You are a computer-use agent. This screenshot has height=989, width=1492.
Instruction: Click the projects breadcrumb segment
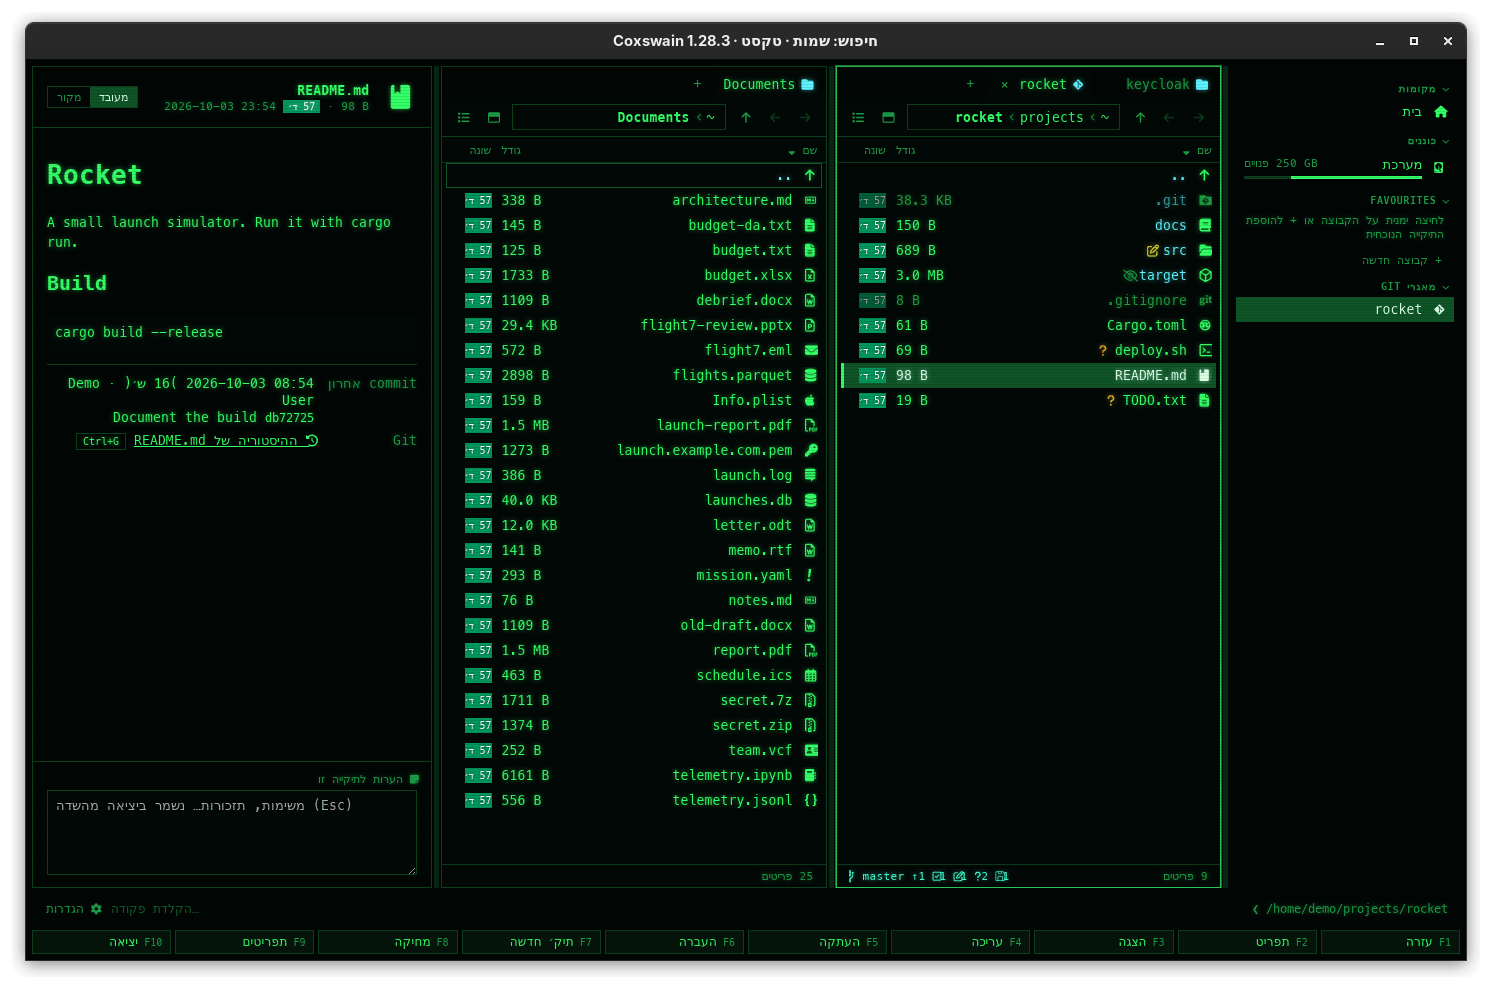click(1051, 117)
